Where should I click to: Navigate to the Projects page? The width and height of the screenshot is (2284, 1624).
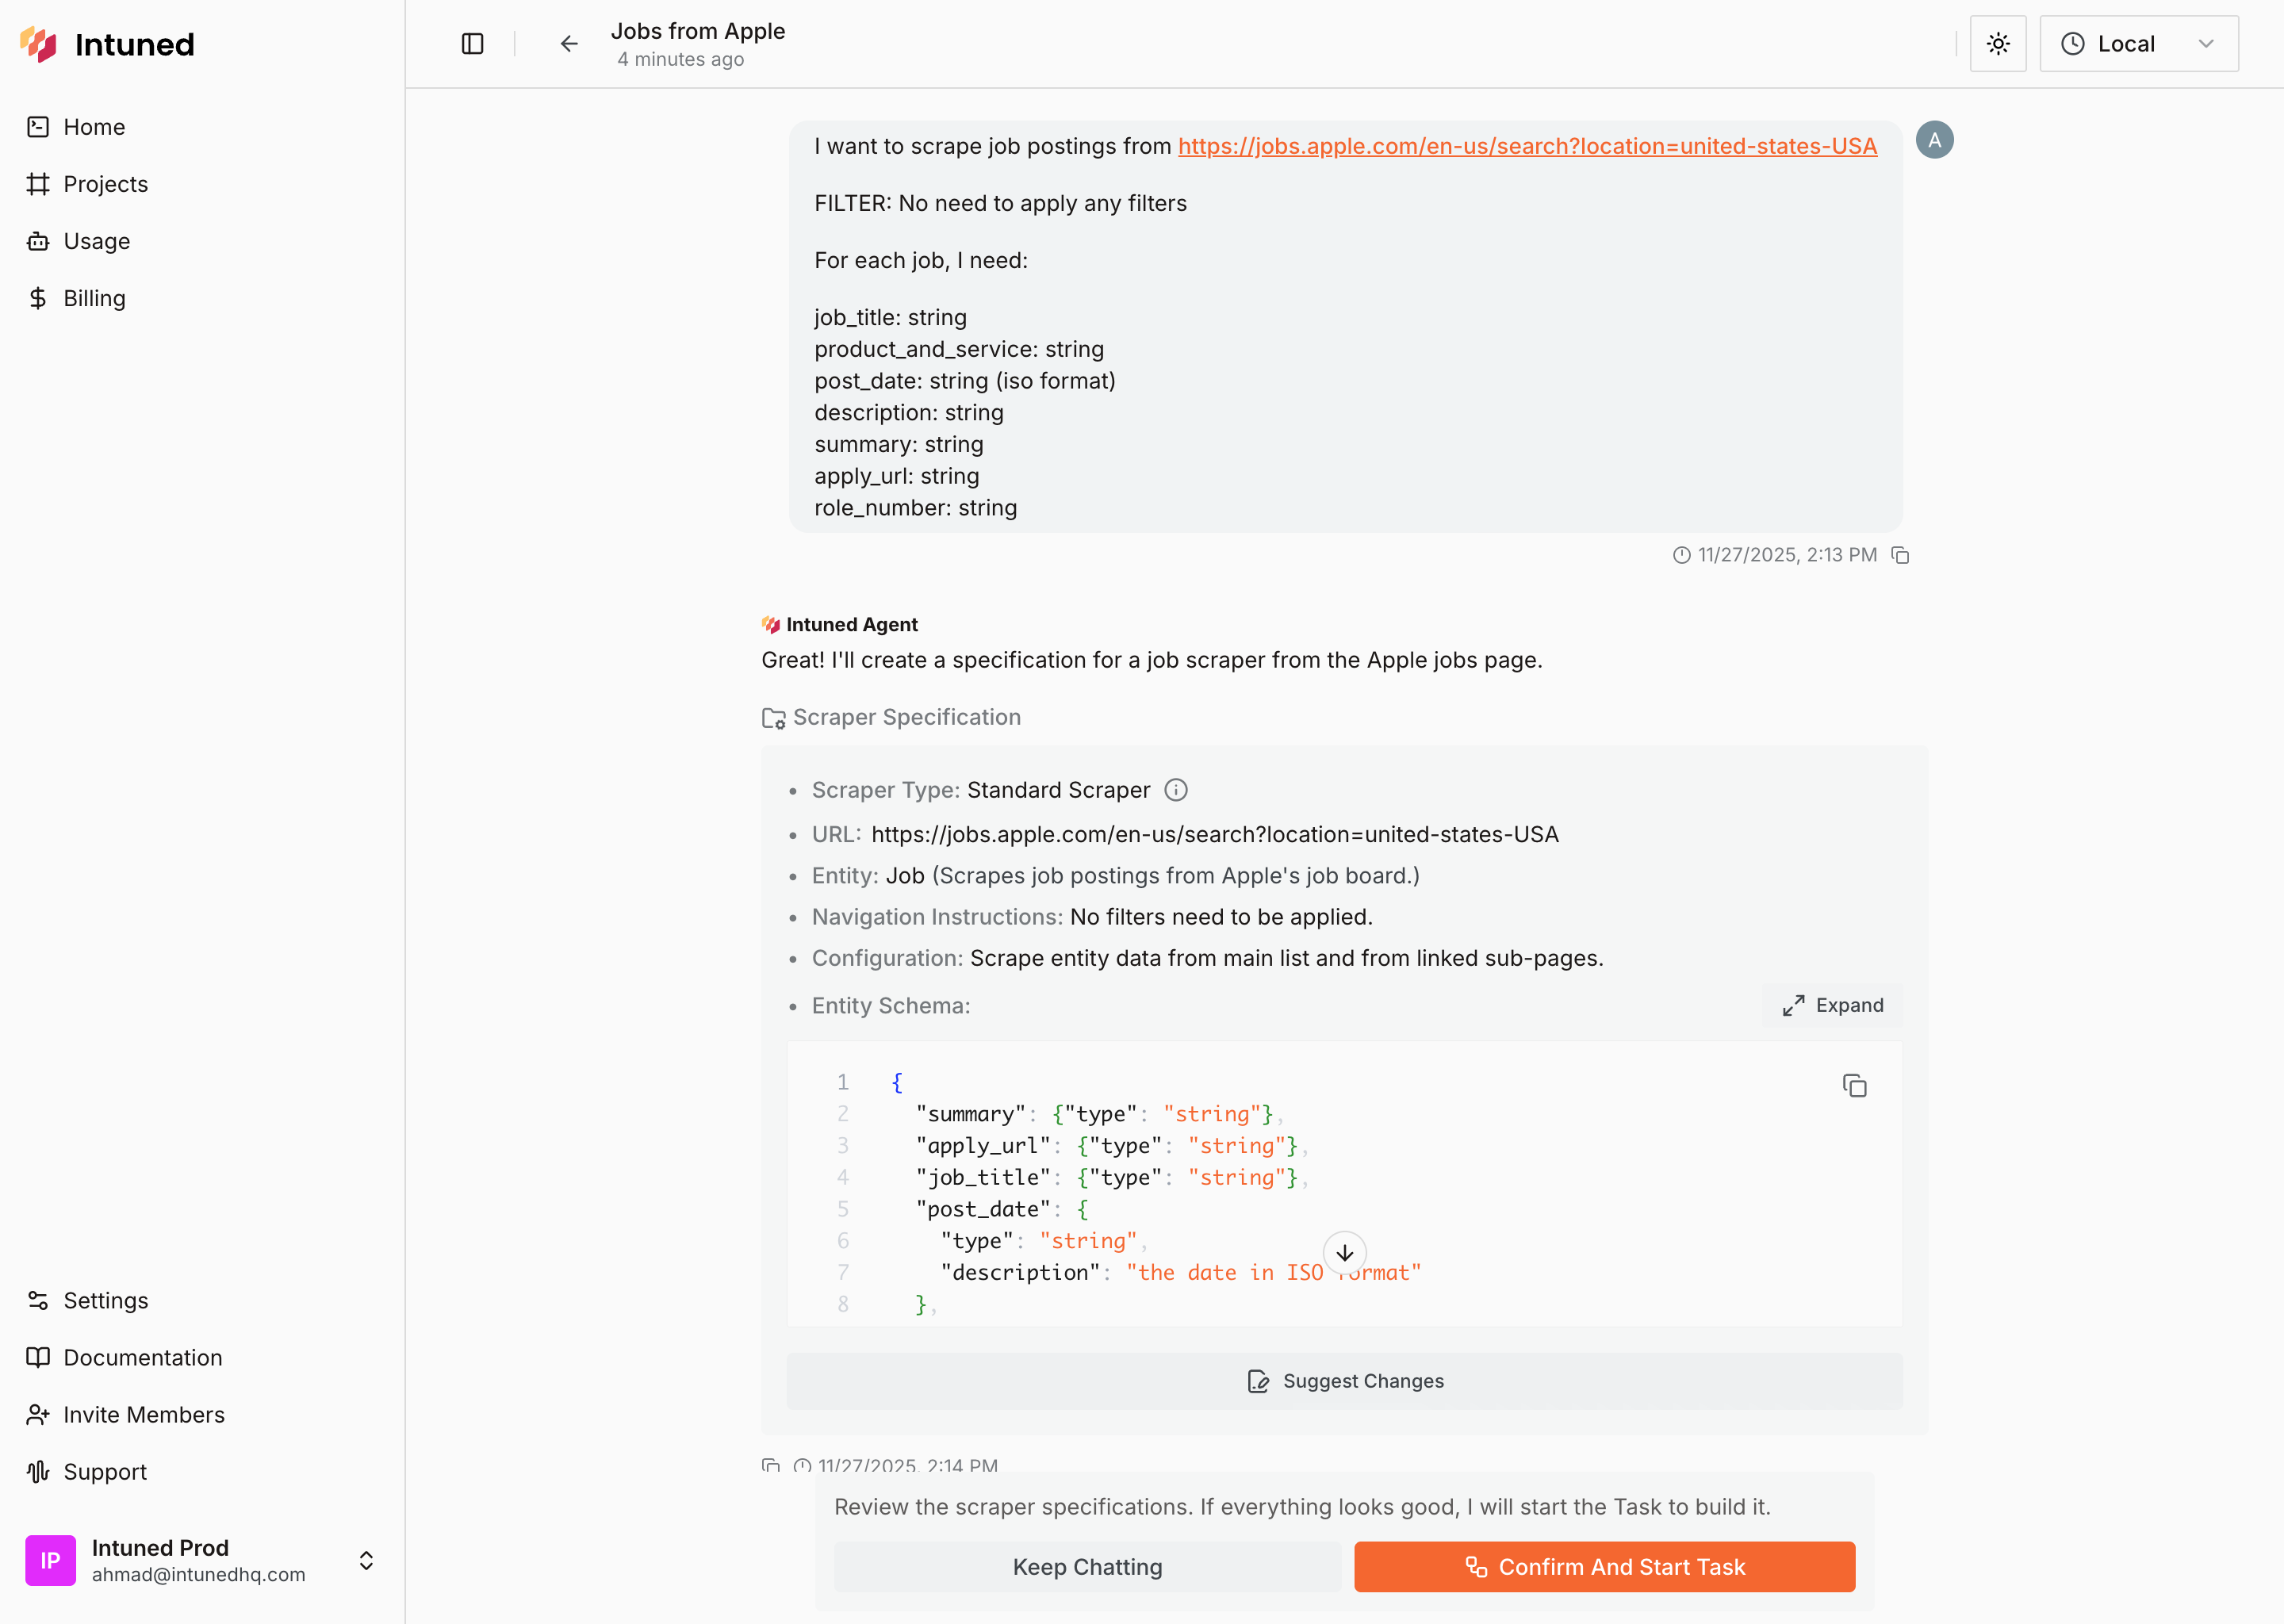105,184
